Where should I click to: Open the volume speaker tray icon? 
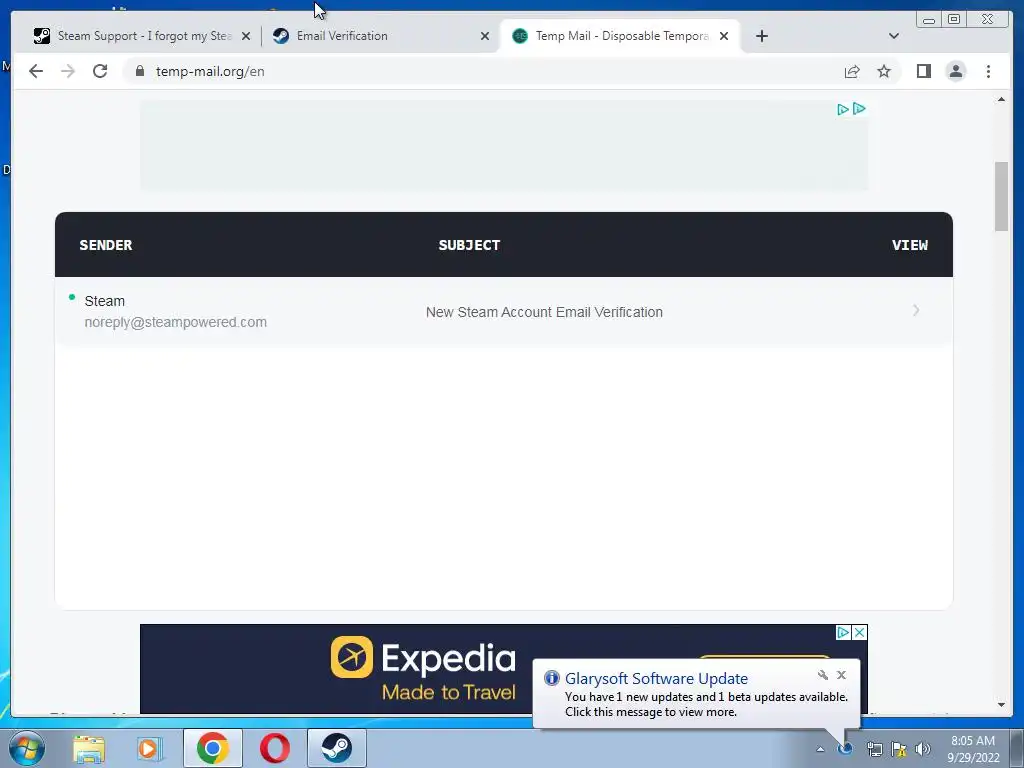tap(922, 749)
